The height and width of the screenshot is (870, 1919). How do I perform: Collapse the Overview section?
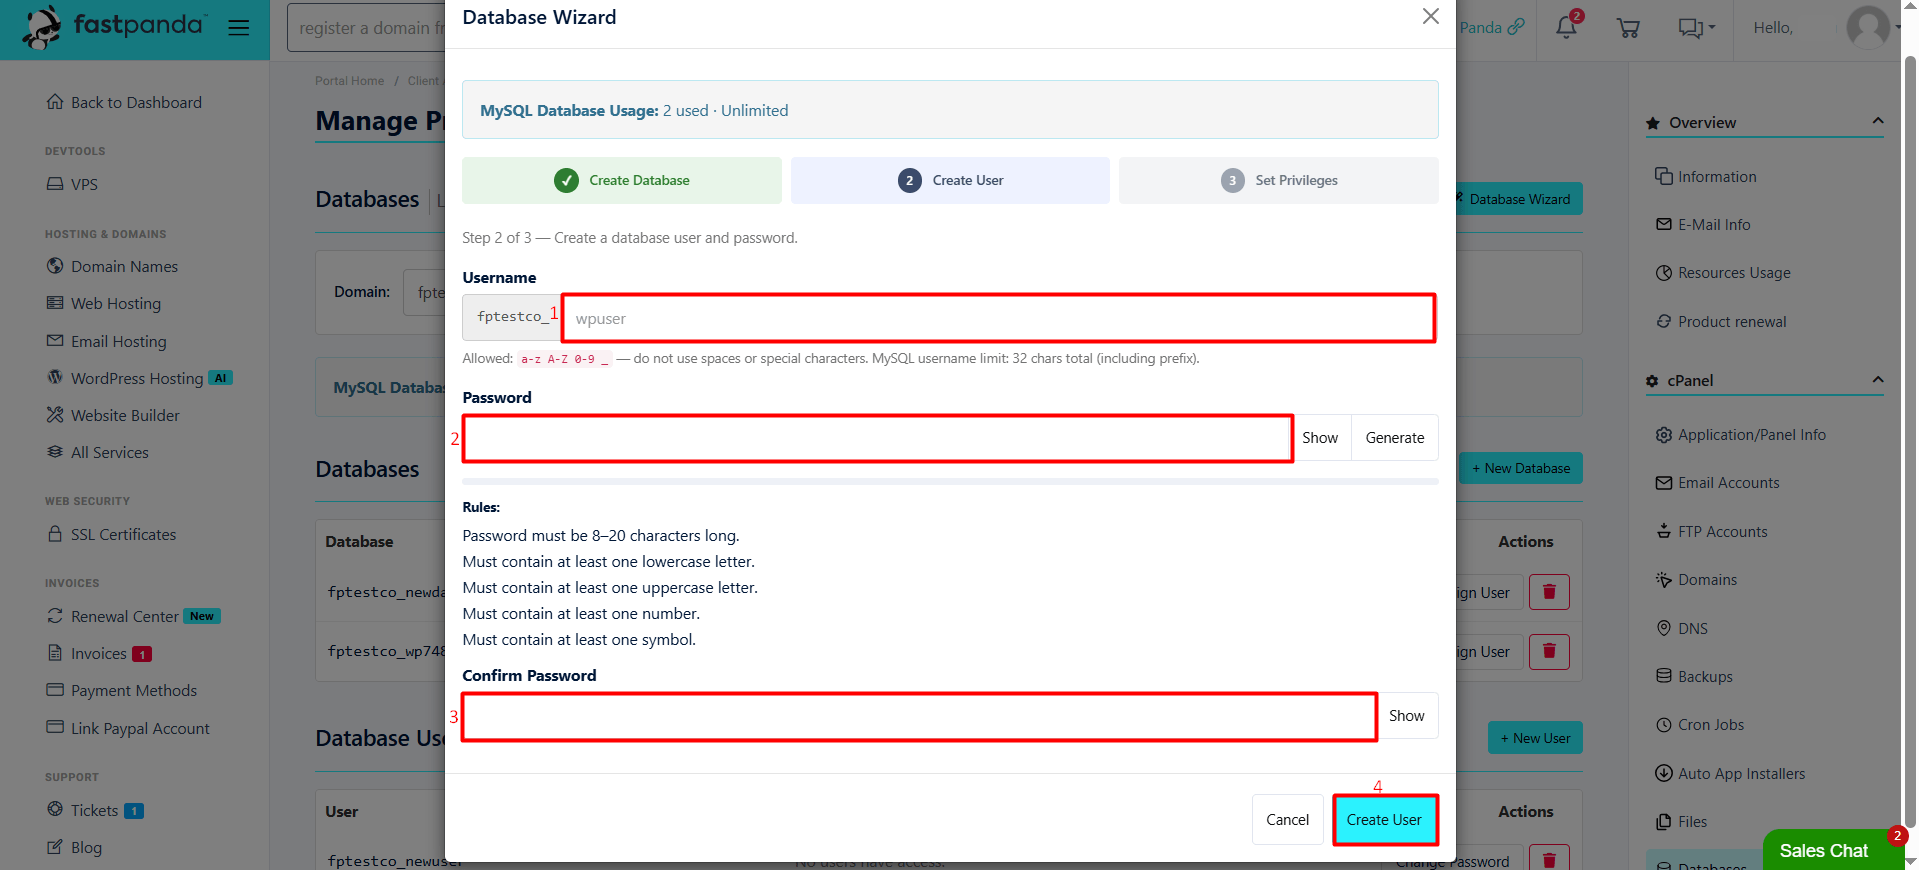pos(1878,121)
